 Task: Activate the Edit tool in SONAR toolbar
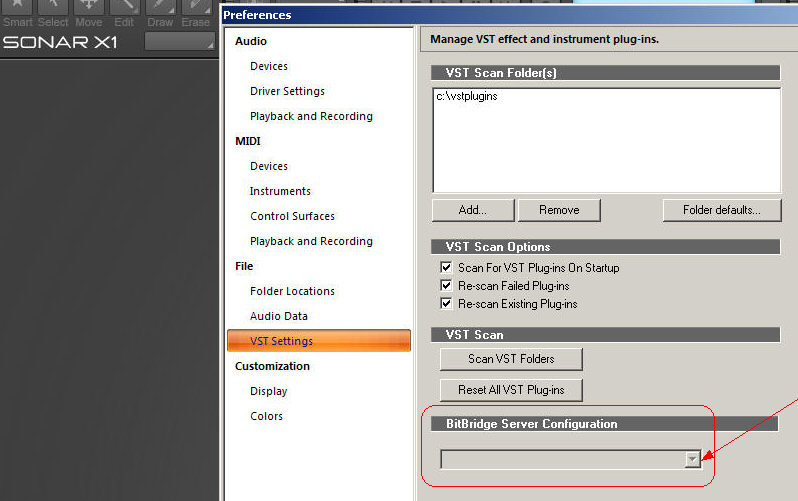tap(124, 14)
